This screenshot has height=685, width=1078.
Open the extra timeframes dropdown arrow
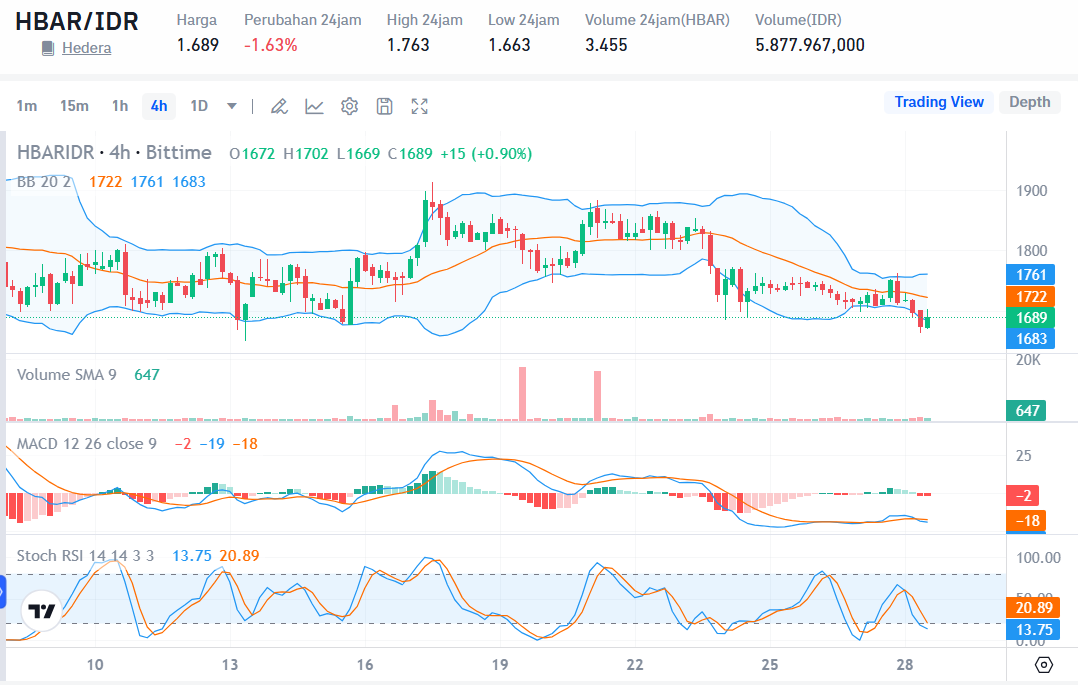[232, 105]
